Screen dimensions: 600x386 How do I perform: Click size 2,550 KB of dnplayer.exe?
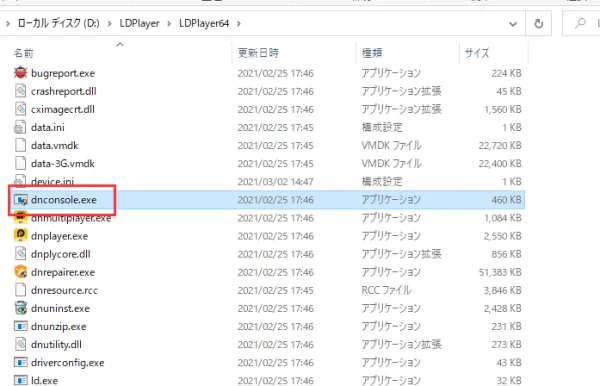[x=502, y=236]
